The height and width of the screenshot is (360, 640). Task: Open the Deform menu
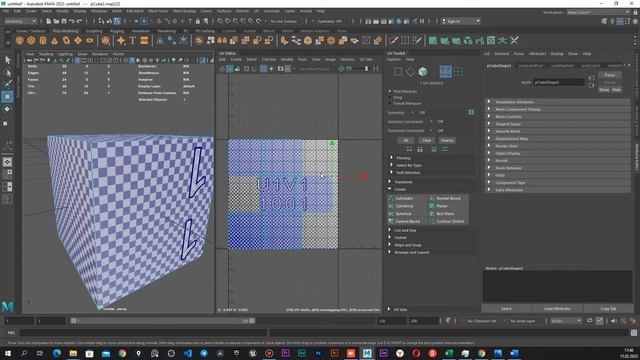242,11
